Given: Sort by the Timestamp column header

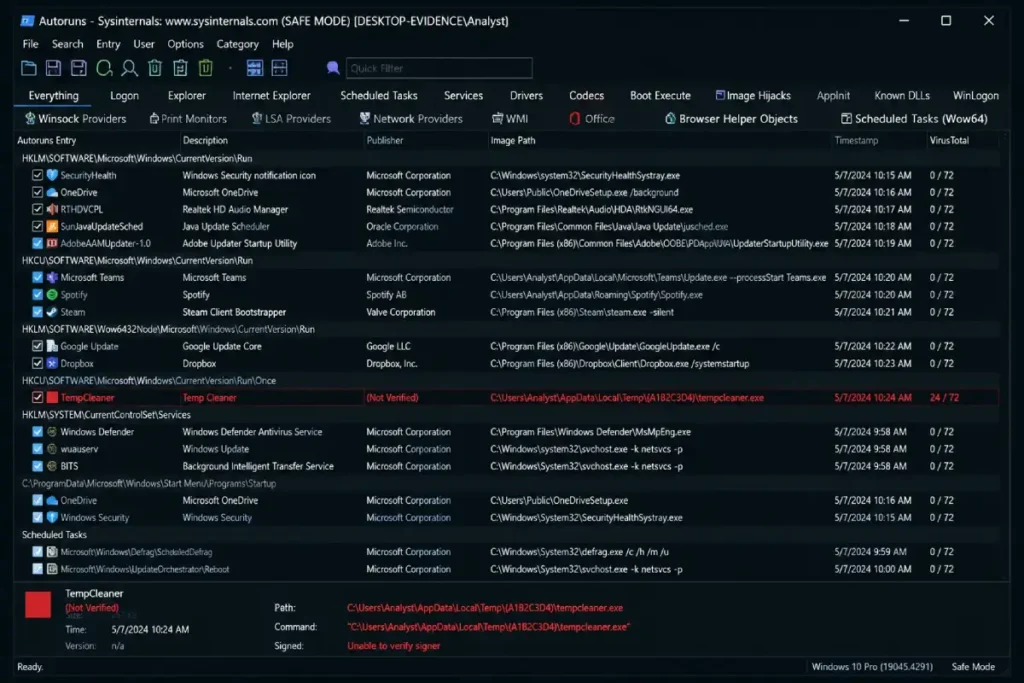Looking at the screenshot, I should 856,140.
